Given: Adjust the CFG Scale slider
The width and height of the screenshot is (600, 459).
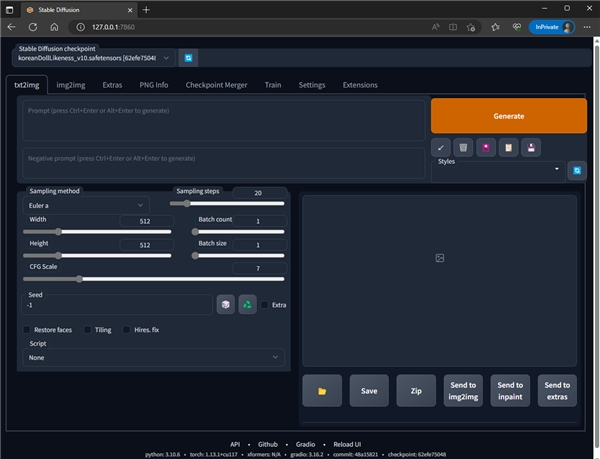Looking at the screenshot, I should 153,279.
